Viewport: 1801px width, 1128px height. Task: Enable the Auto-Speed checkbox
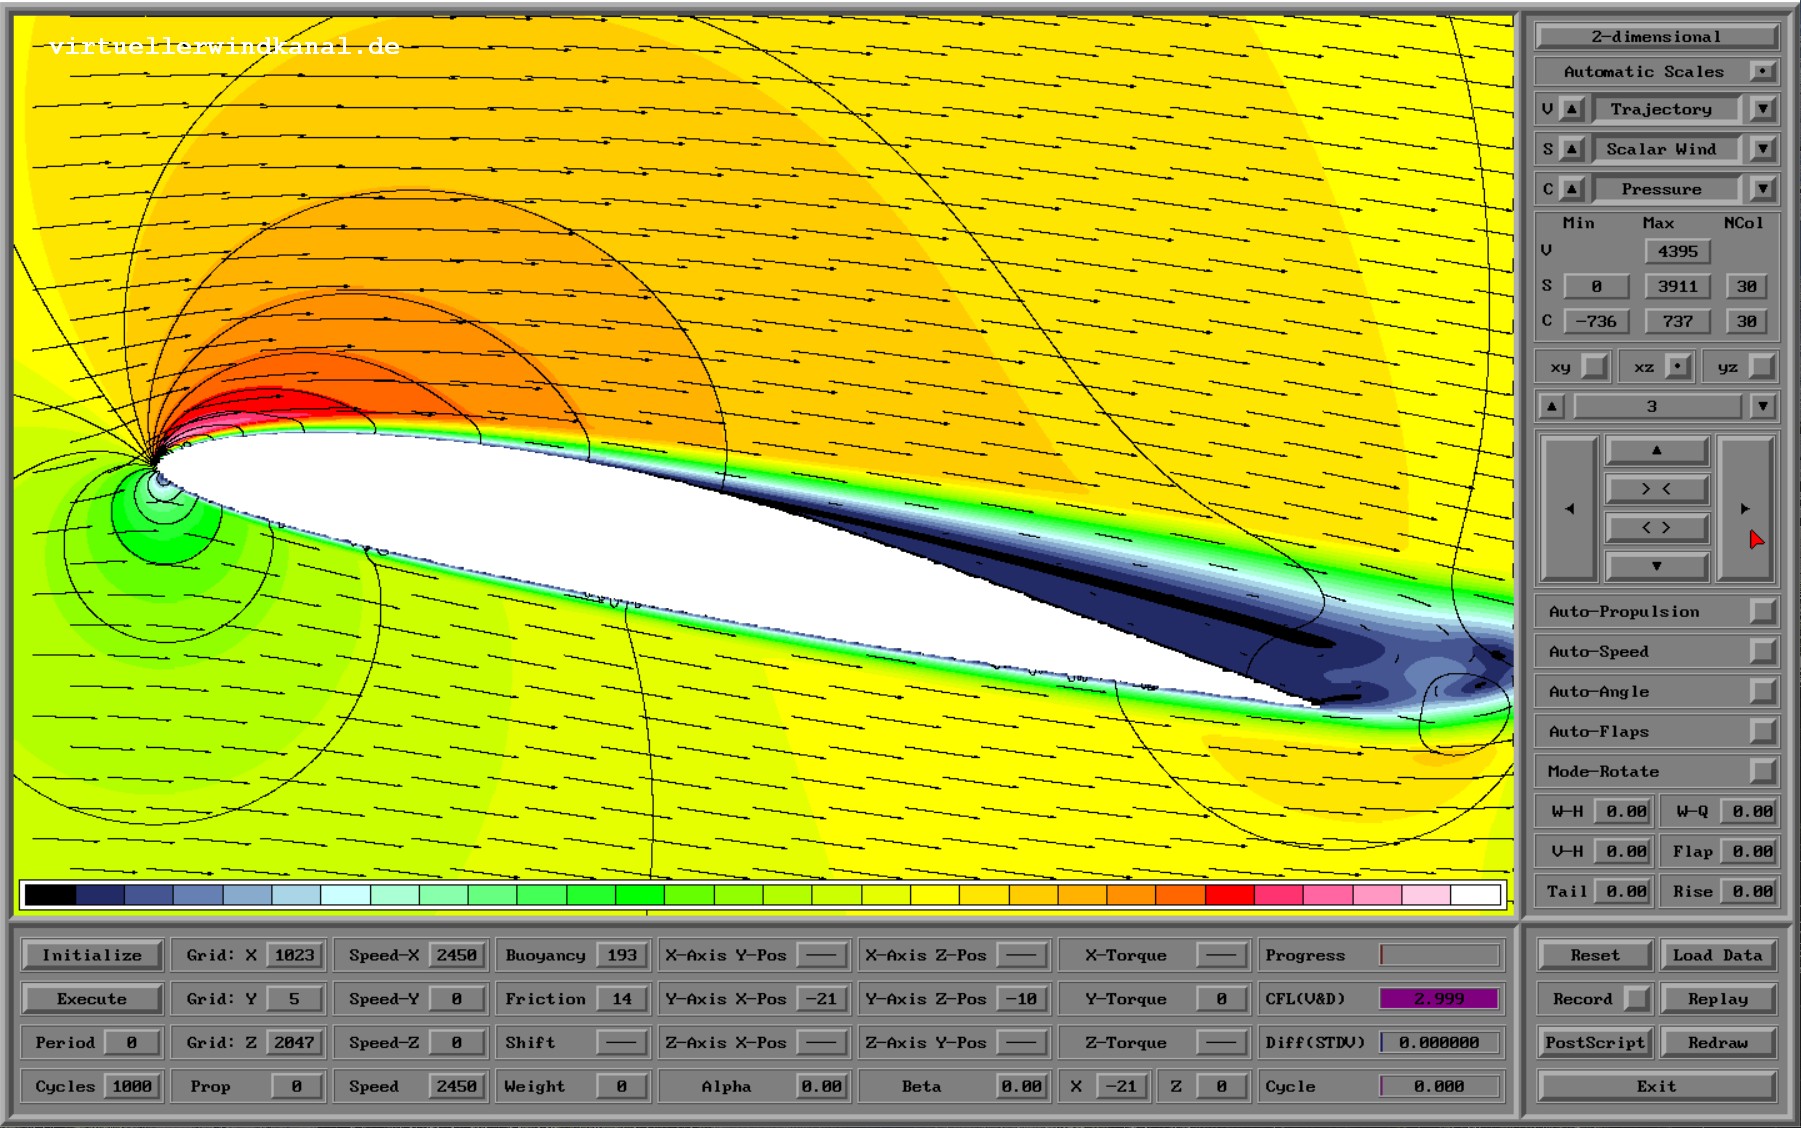(1763, 651)
